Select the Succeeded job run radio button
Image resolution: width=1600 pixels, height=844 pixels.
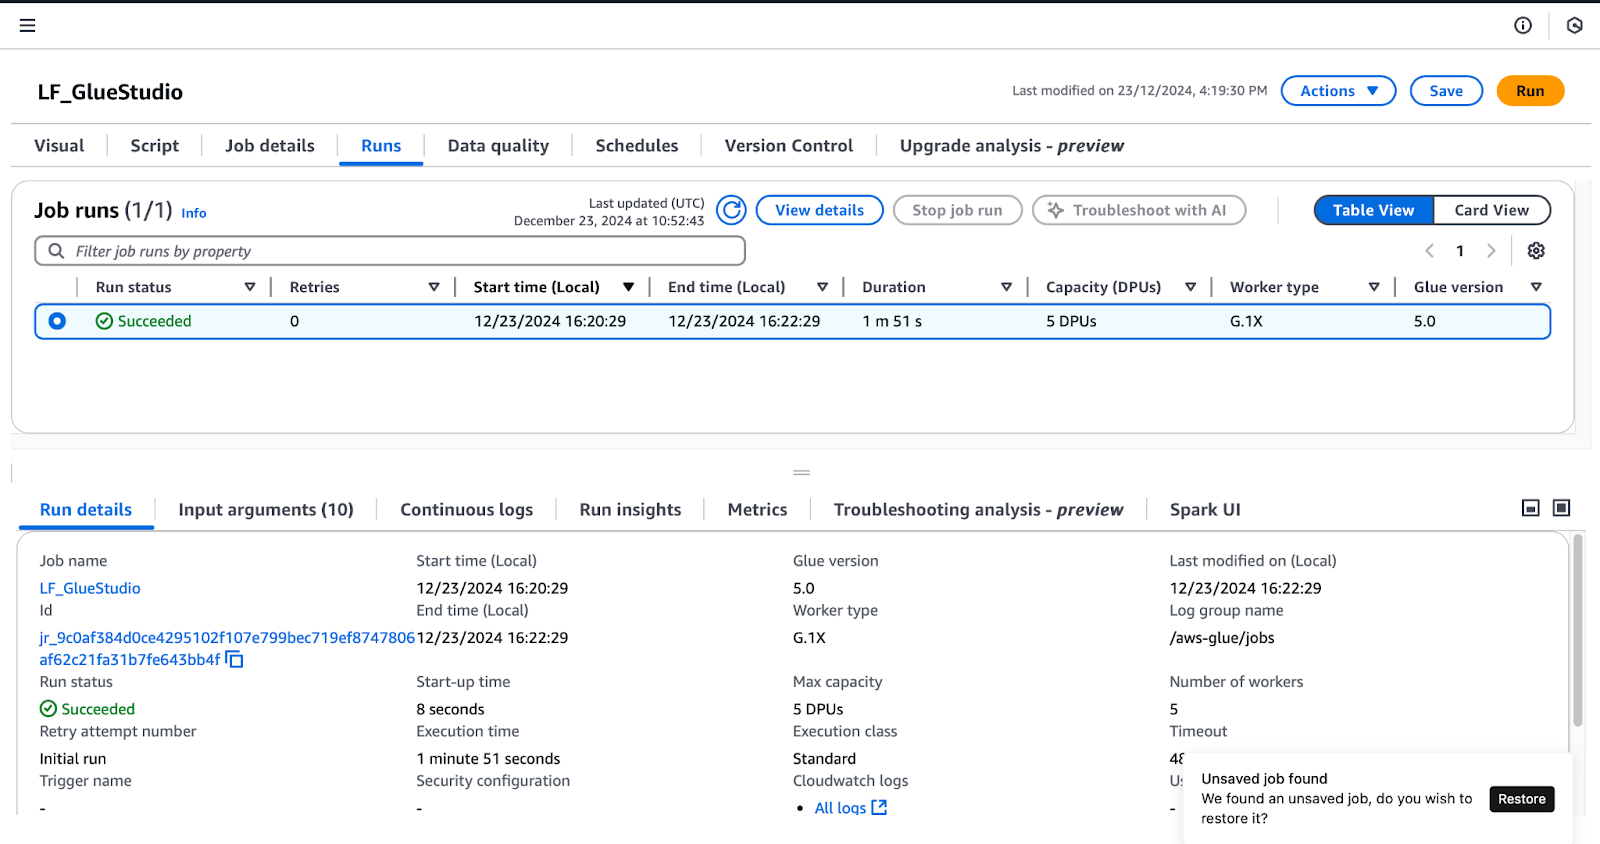(x=57, y=321)
